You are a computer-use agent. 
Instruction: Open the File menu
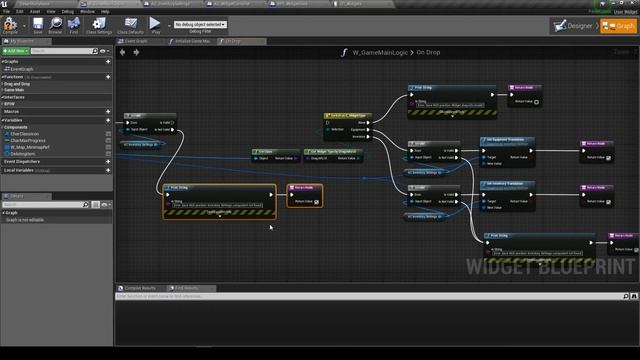(x=6, y=12)
